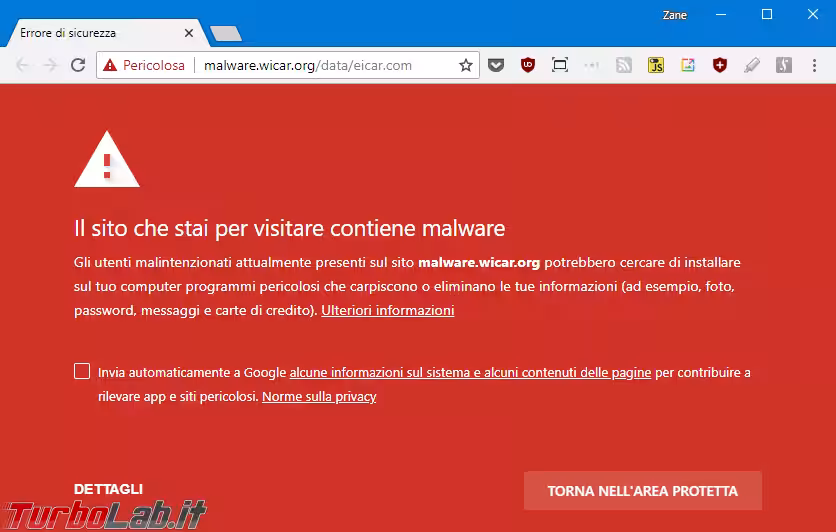Image resolution: width=836 pixels, height=532 pixels.
Task: Click the heading Il sito che stai per visitare
Action: [290, 228]
